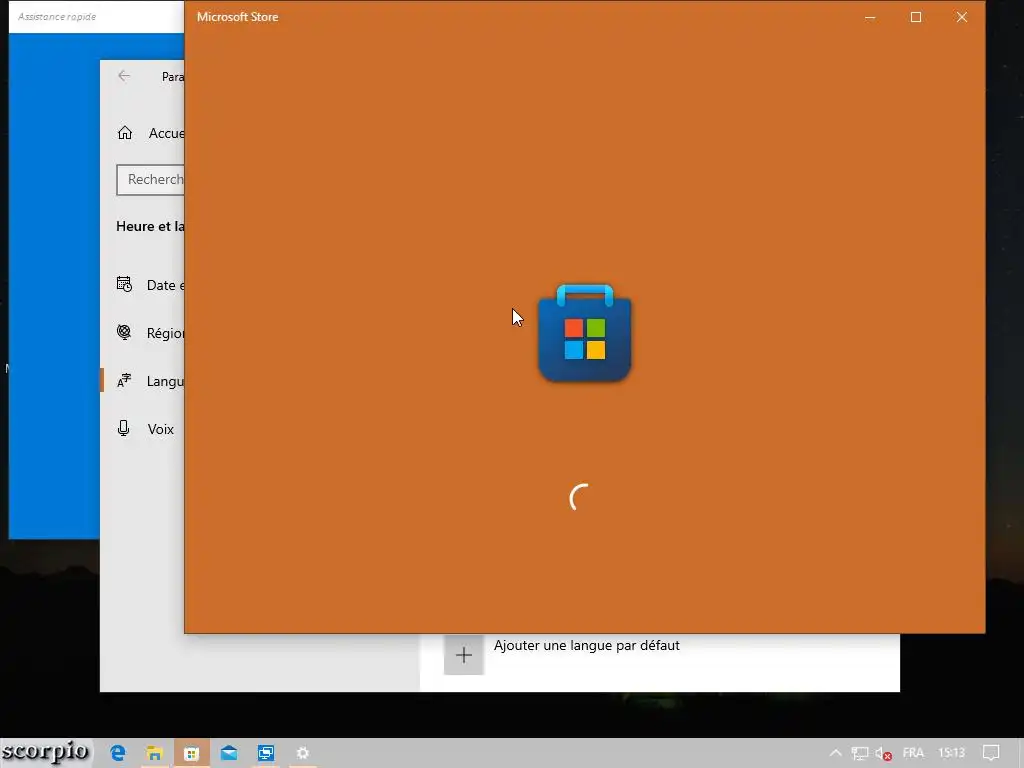Close the Microsoft Store window
Viewport: 1024px width, 768px height.
[x=961, y=17]
